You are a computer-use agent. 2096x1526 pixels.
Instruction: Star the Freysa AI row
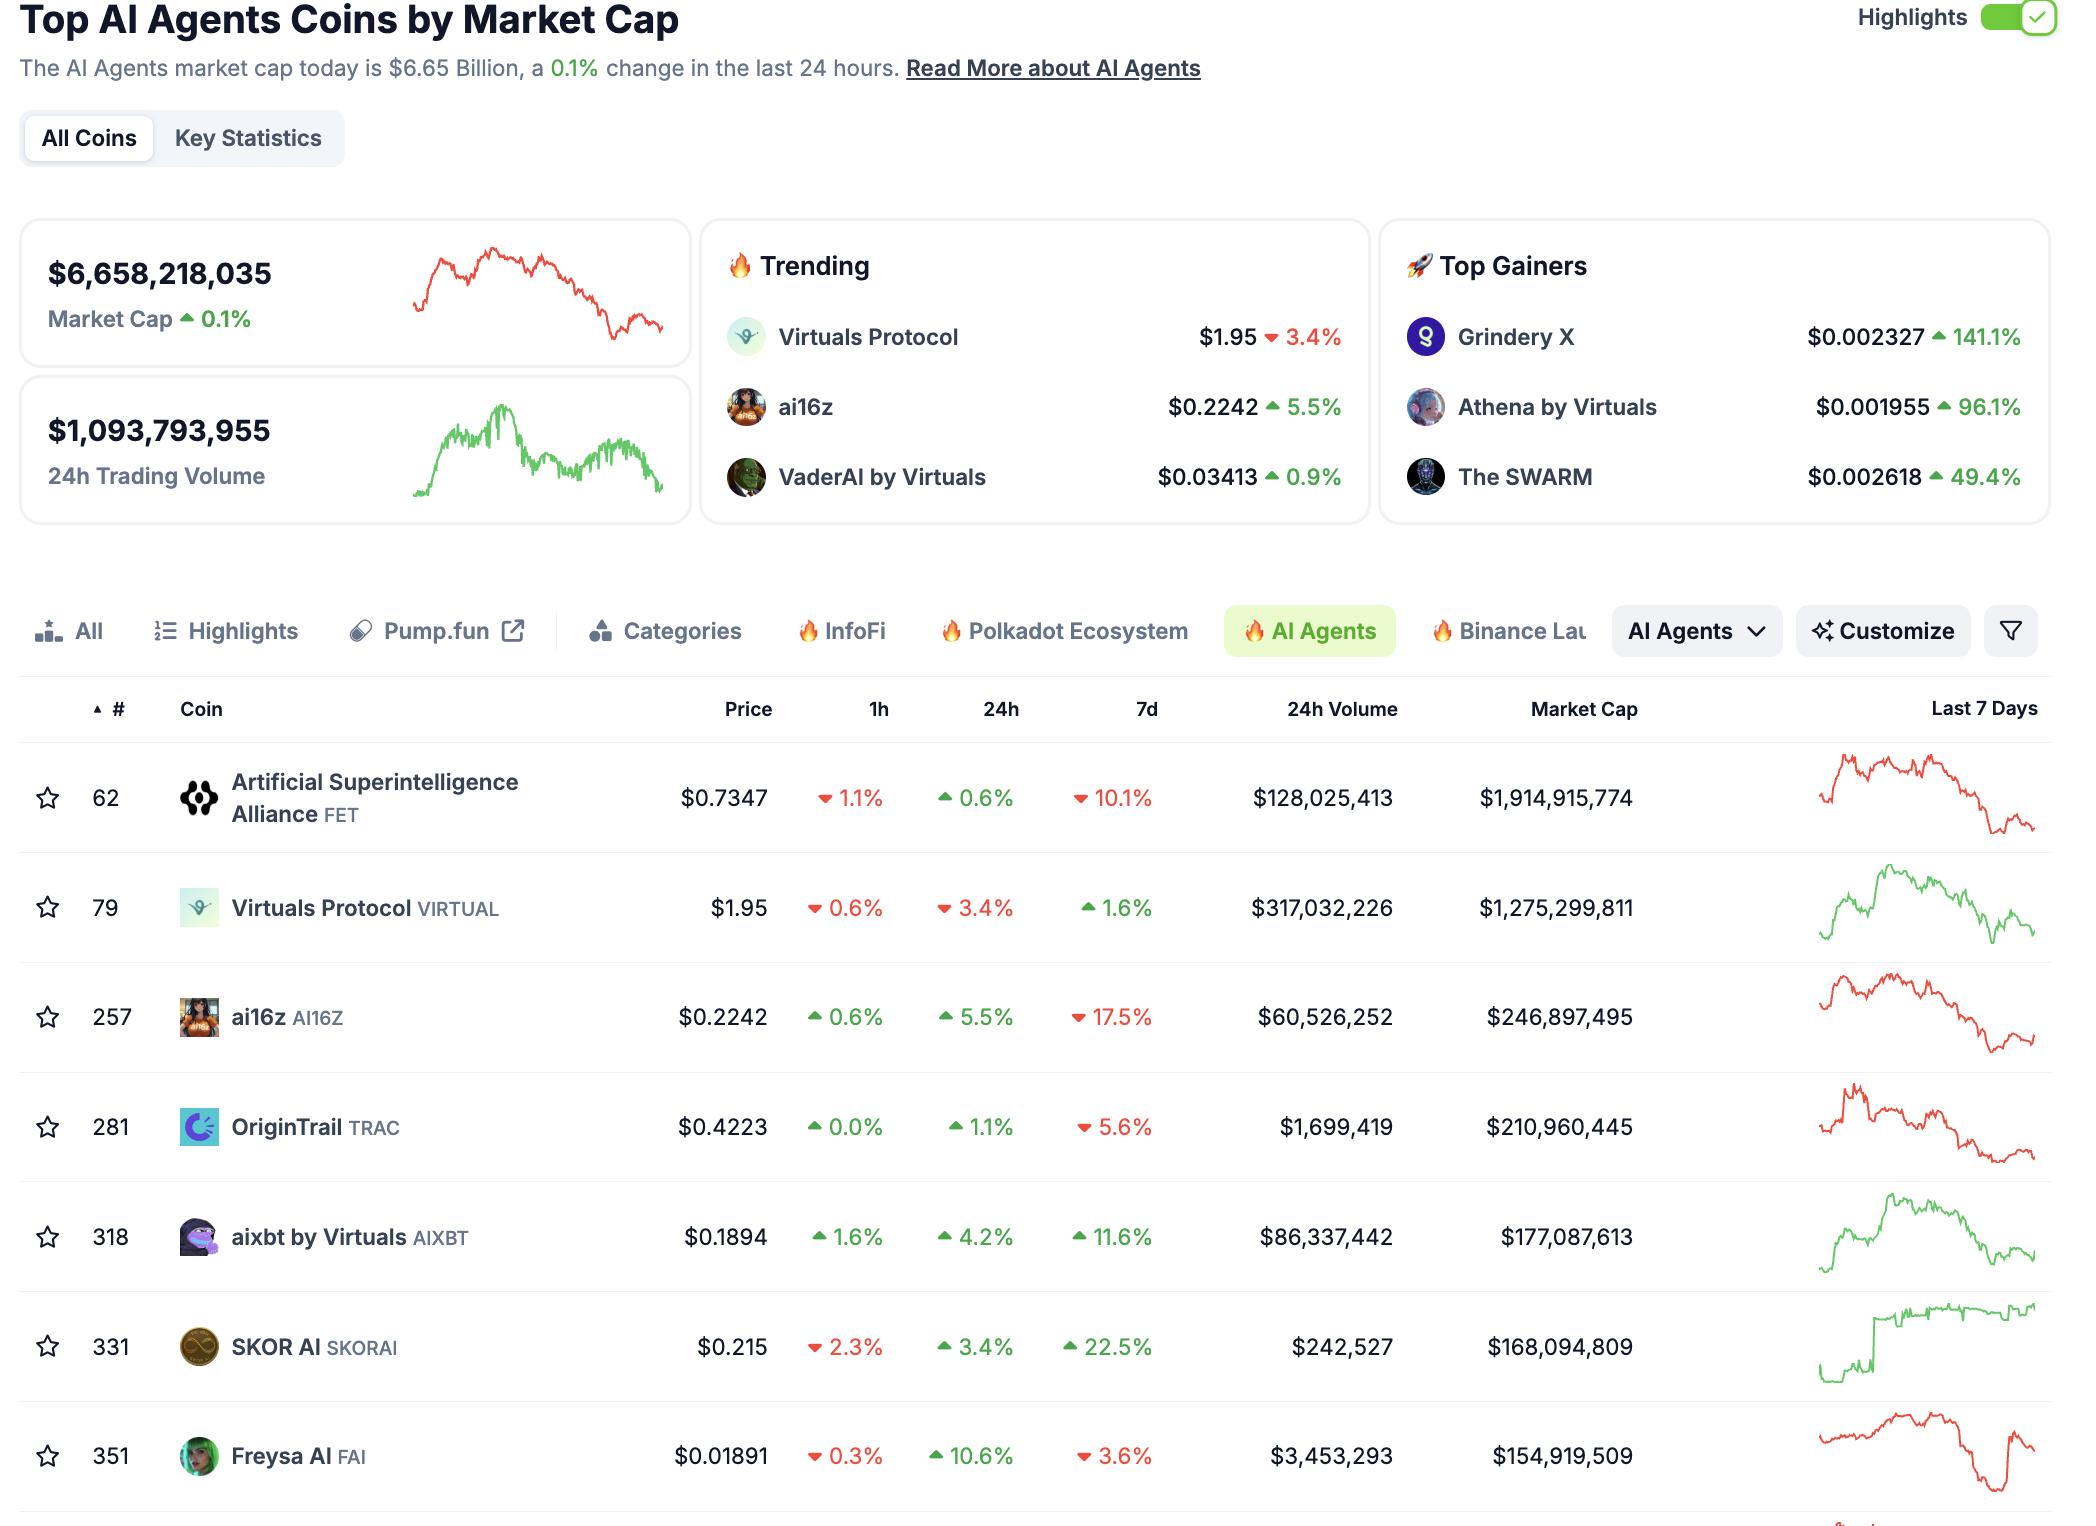pyautogui.click(x=47, y=1456)
